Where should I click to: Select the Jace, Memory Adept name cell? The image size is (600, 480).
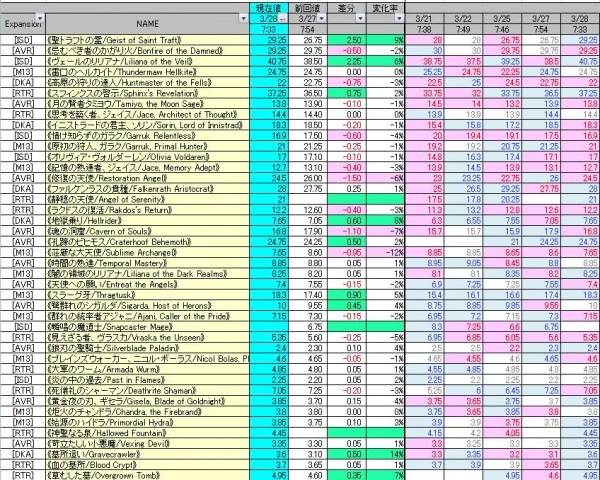[147, 168]
